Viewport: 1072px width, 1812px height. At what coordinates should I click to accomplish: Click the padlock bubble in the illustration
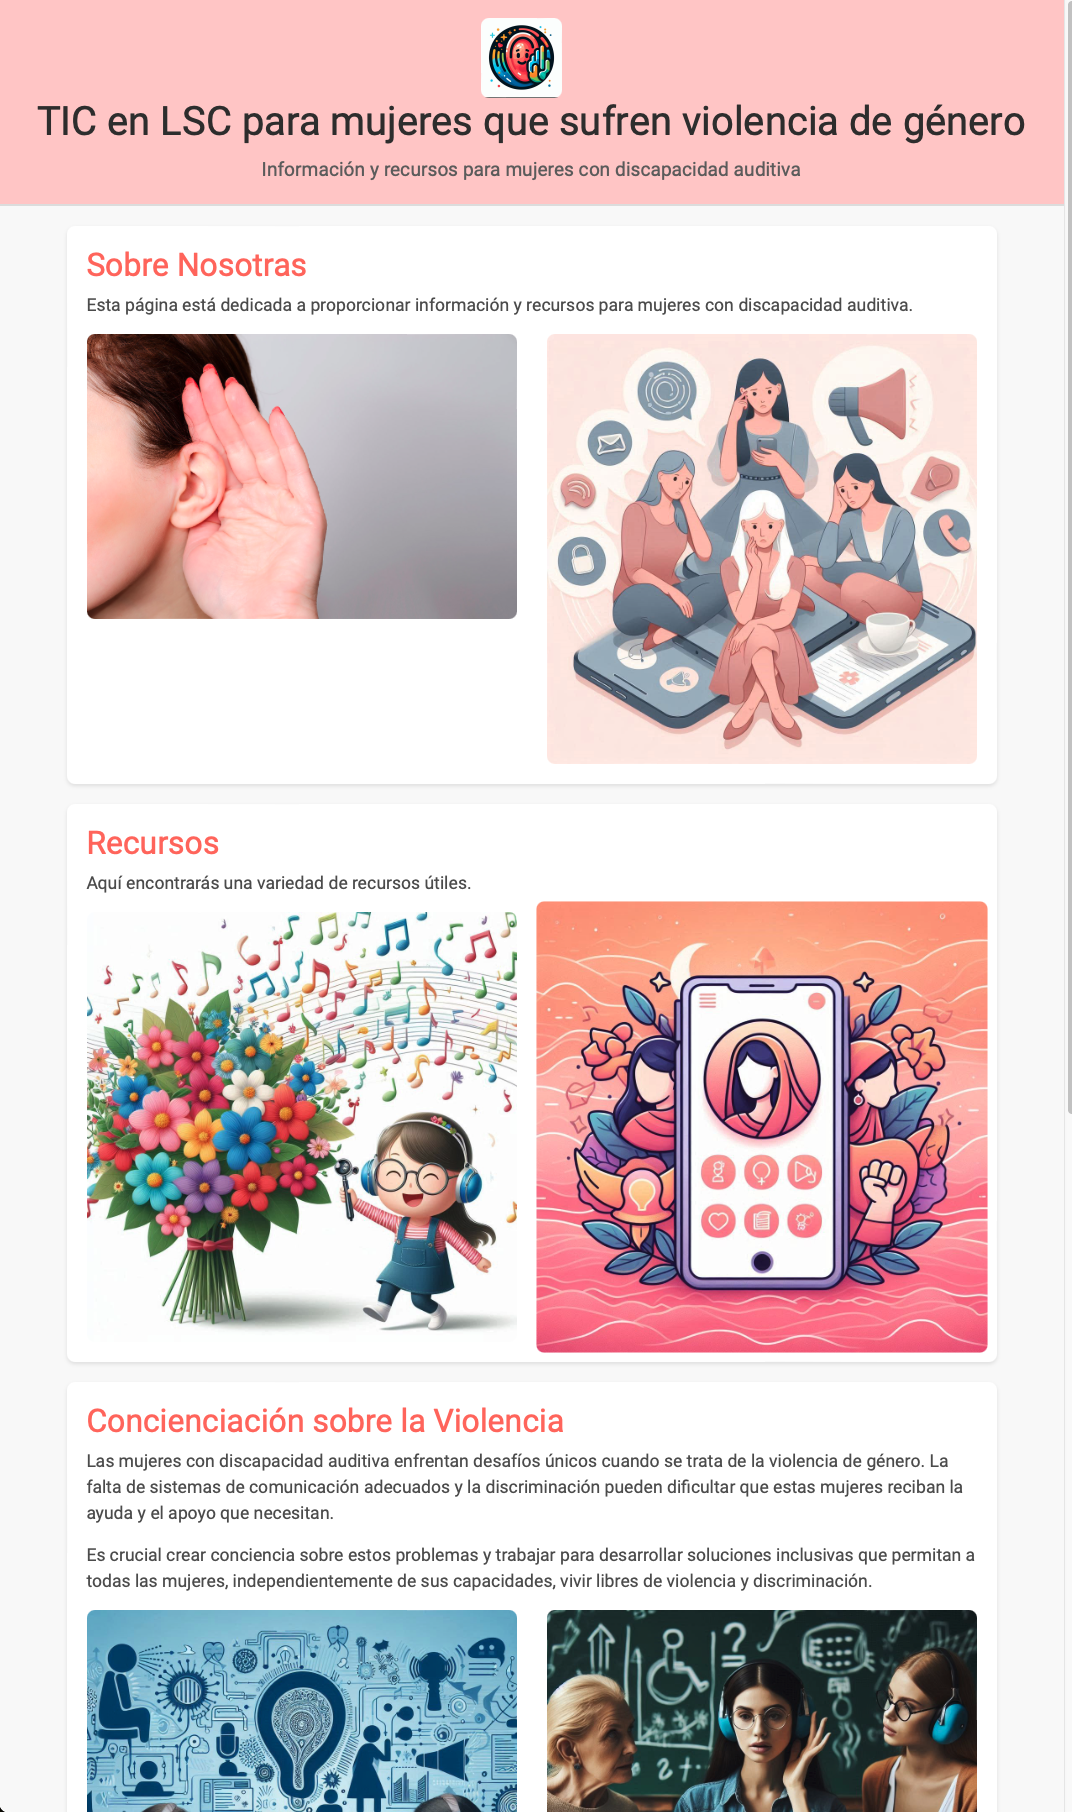click(x=582, y=560)
